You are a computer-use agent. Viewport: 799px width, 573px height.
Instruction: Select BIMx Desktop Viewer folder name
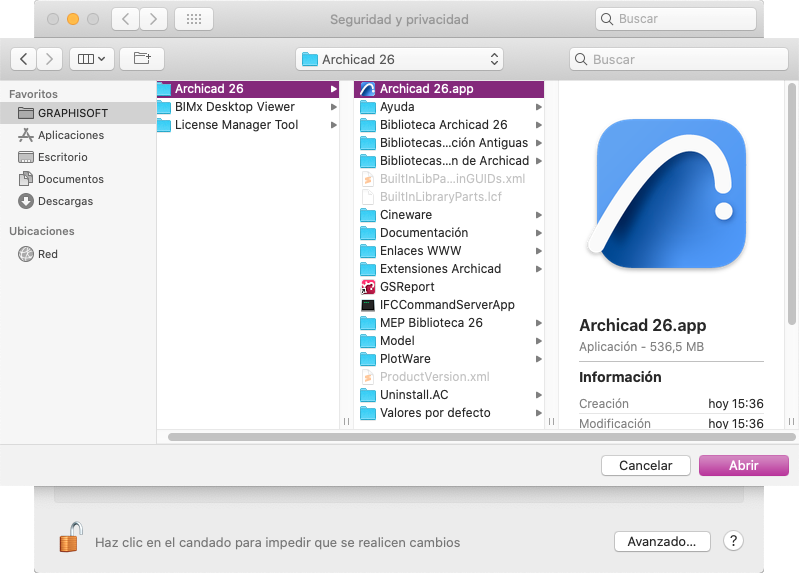coord(235,107)
